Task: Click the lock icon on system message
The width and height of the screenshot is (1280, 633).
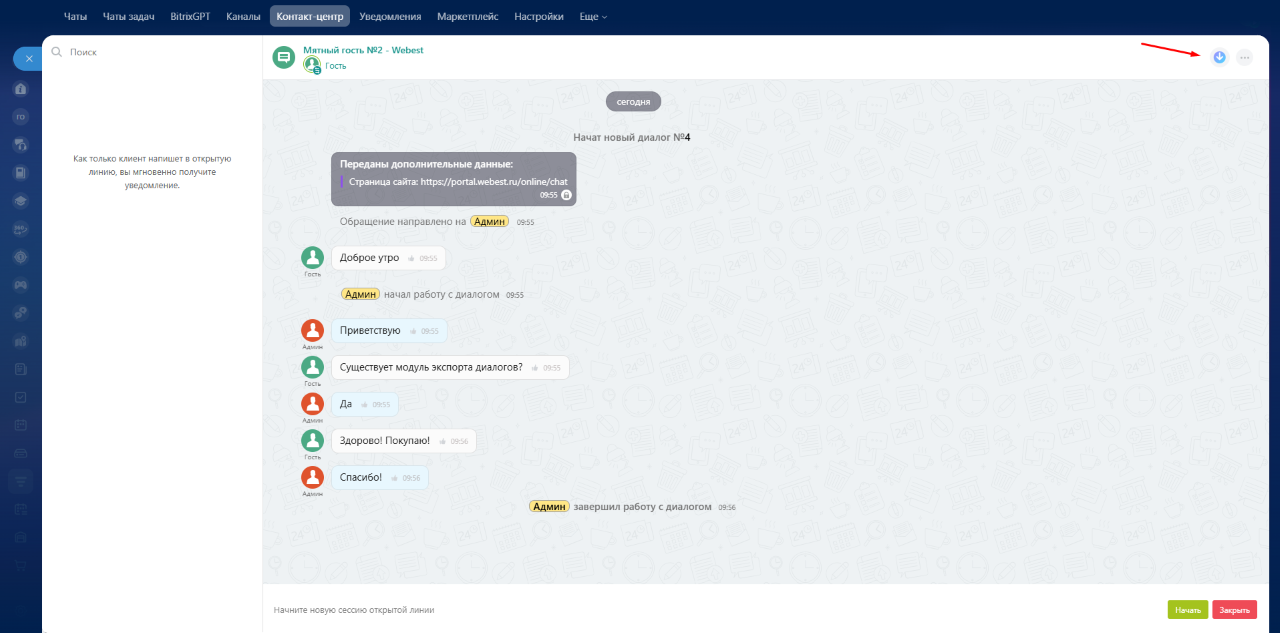Action: pyautogui.click(x=566, y=195)
